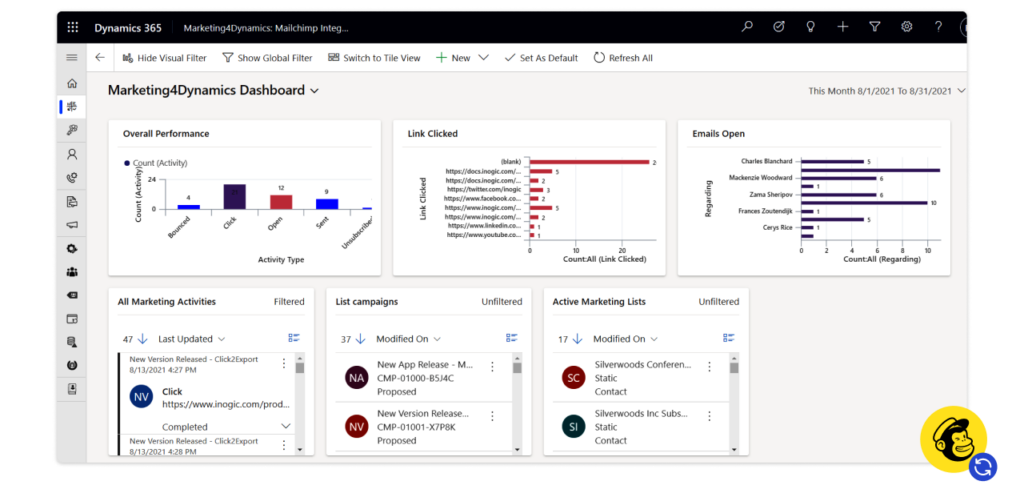This screenshot has width=1024, height=488.
Task: Click the Click bar in Overall Performance
Action: 235,197
